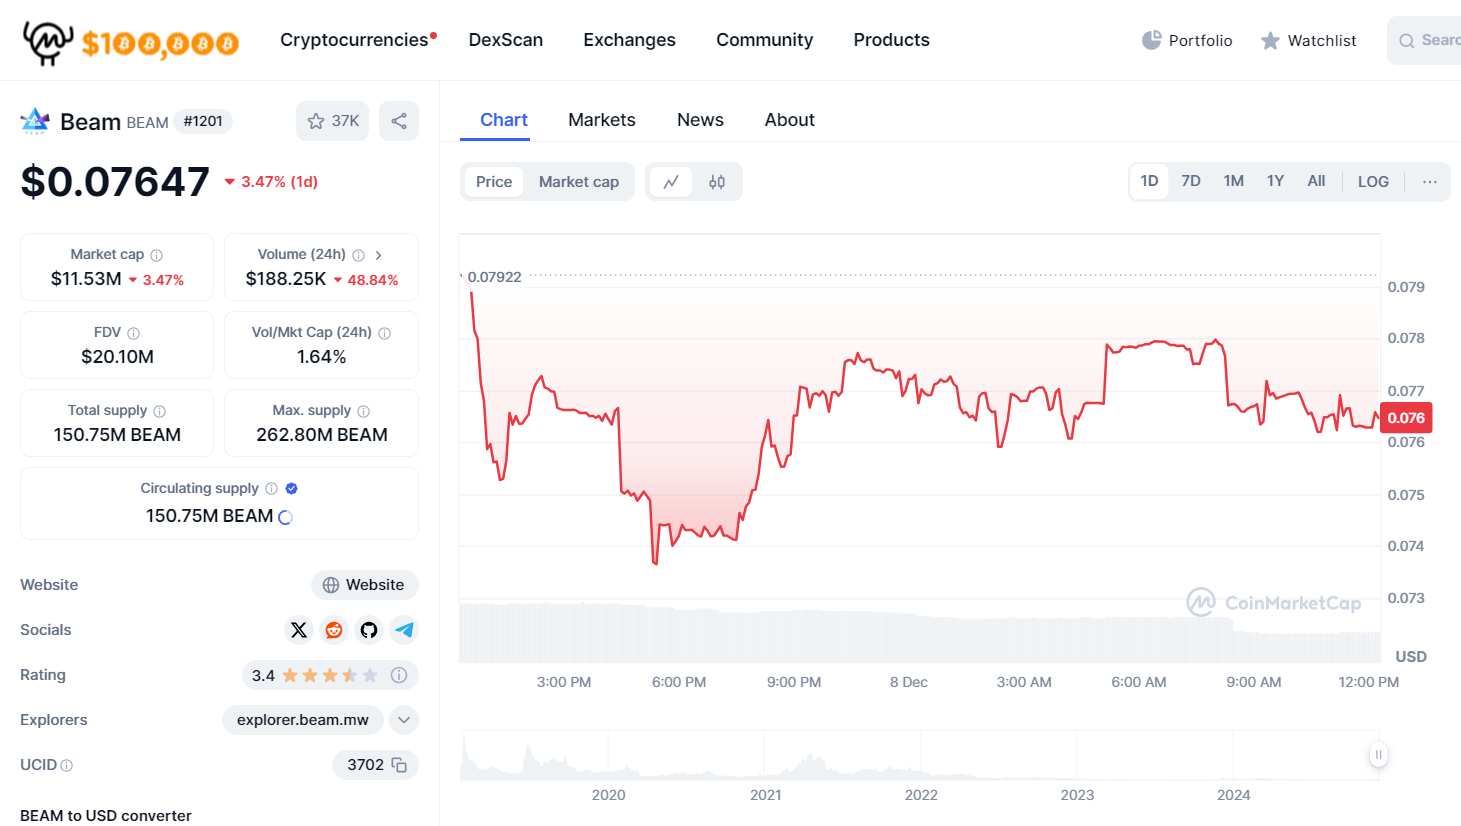
Task: Open Products navigation menu
Action: pyautogui.click(x=892, y=40)
